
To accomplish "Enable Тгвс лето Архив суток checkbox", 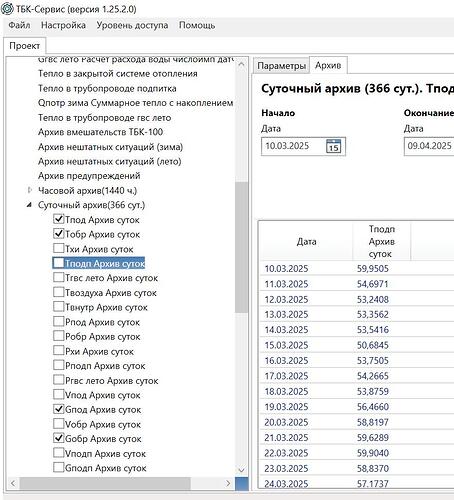I will [58, 277].
